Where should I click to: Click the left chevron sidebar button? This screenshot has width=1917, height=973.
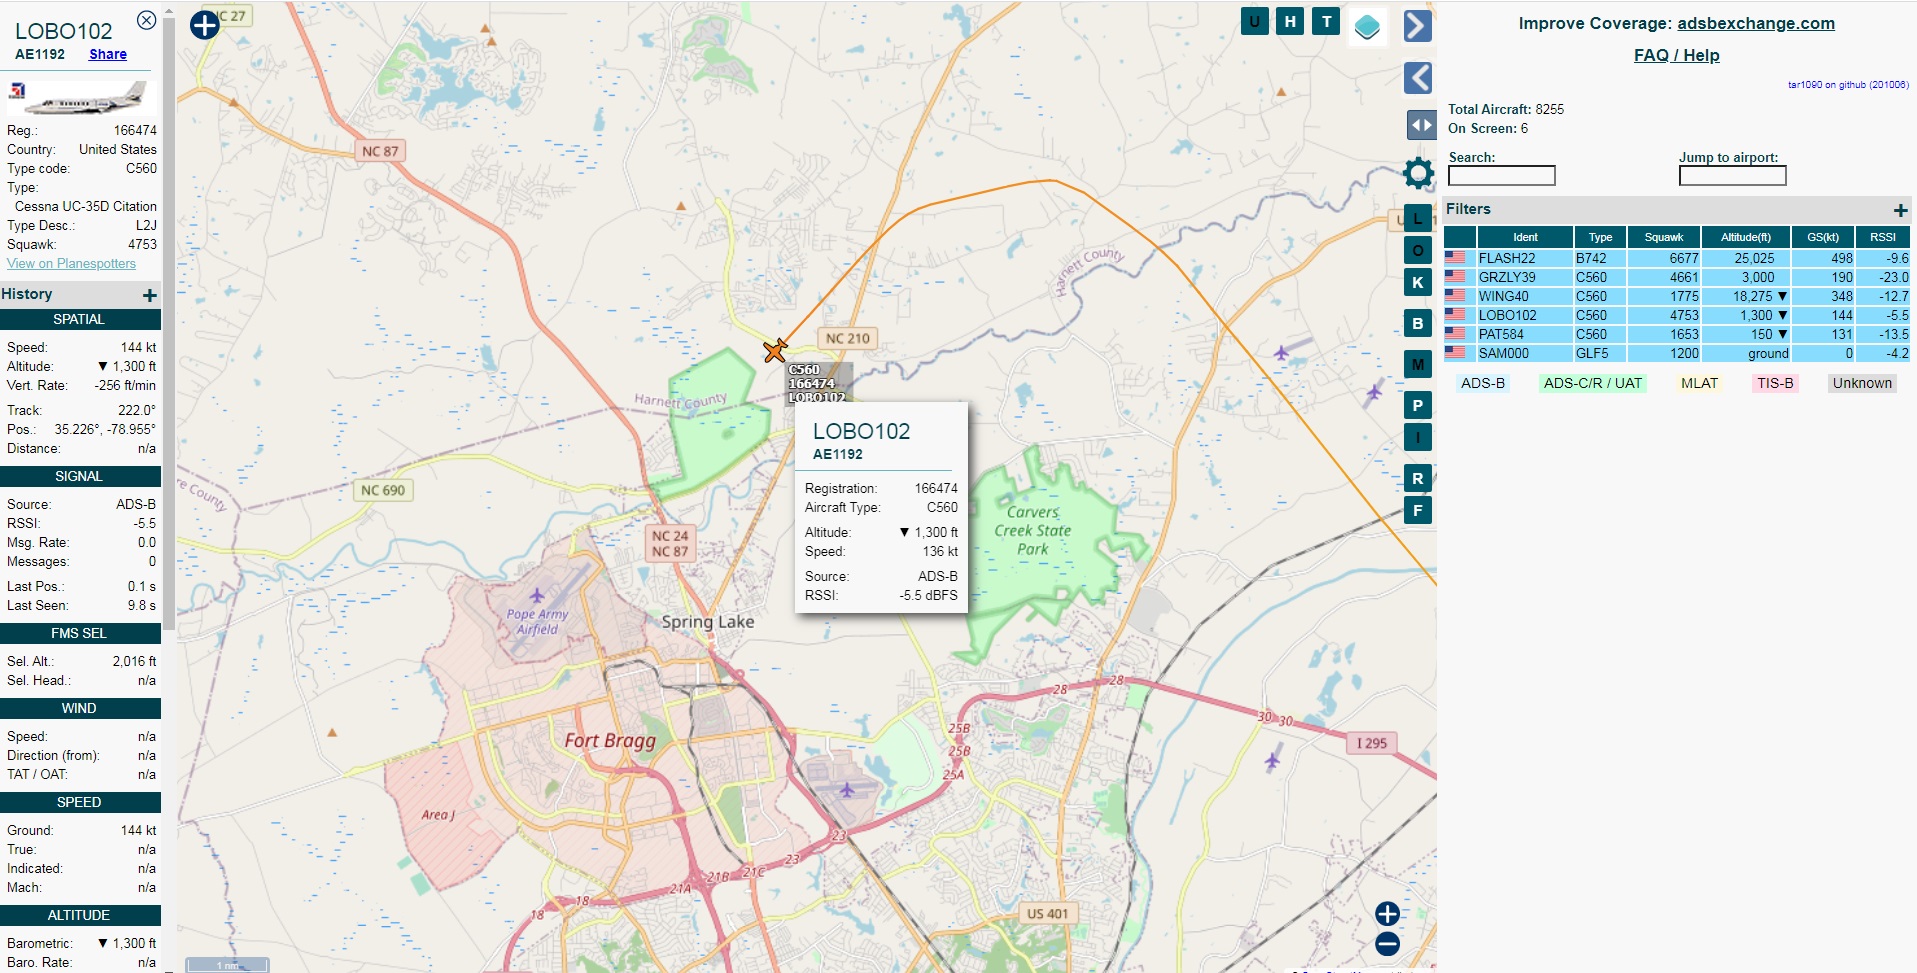tap(1418, 78)
